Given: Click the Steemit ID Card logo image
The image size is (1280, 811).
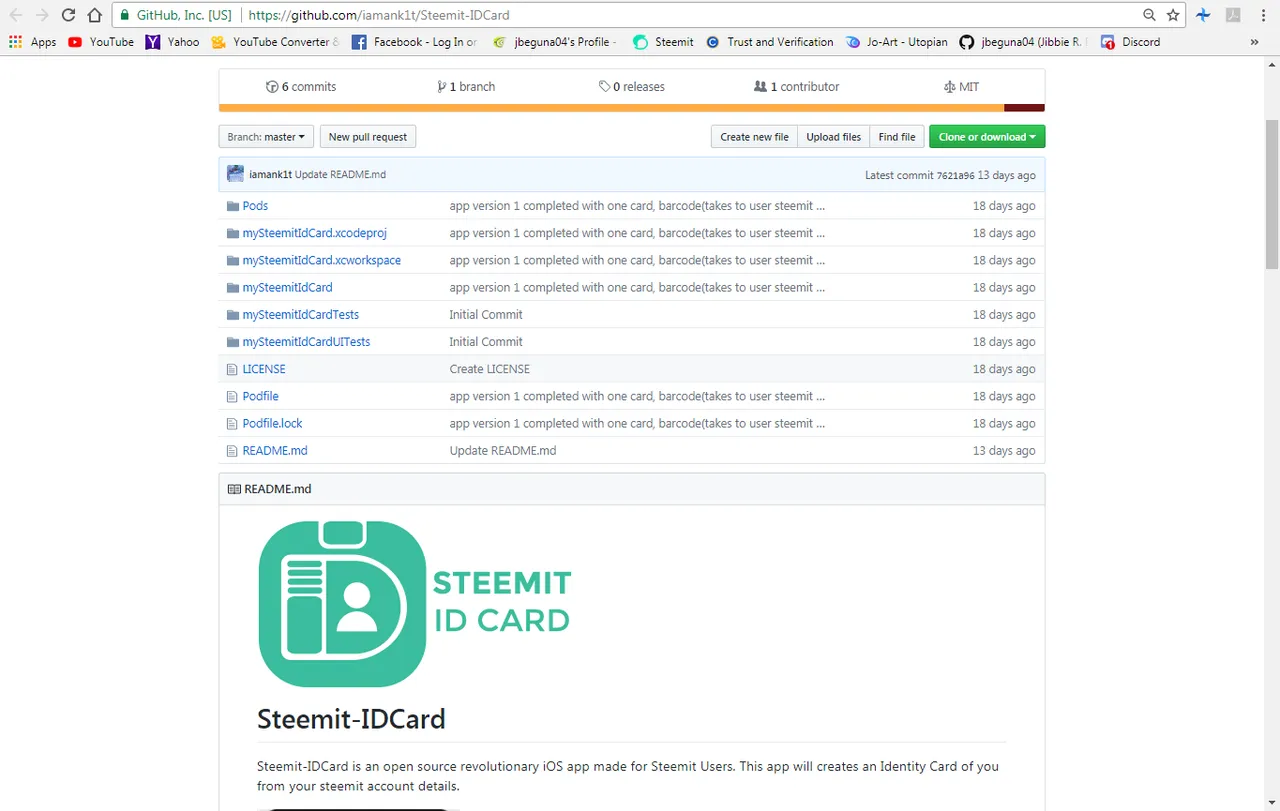Looking at the screenshot, I should coord(415,603).
